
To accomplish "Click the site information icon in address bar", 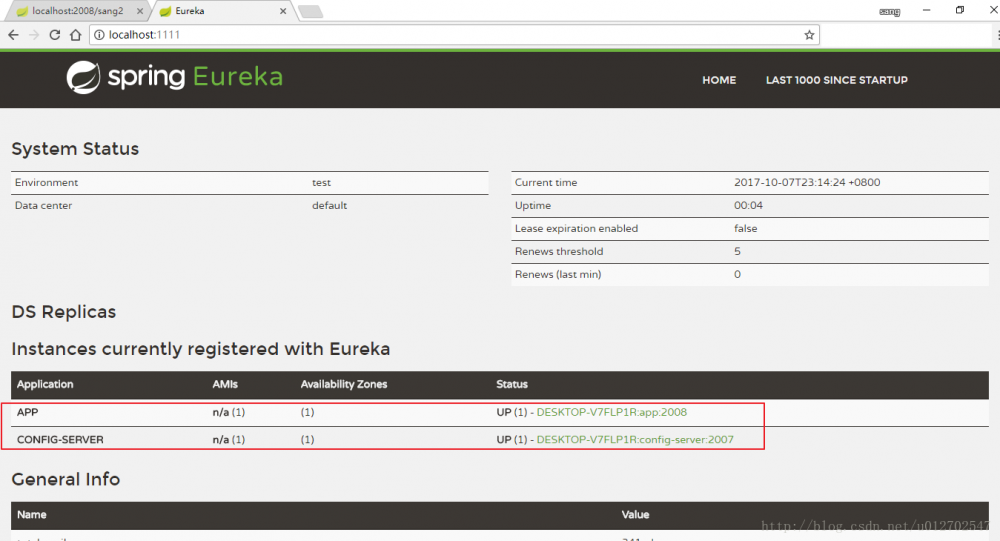I will [x=99, y=35].
